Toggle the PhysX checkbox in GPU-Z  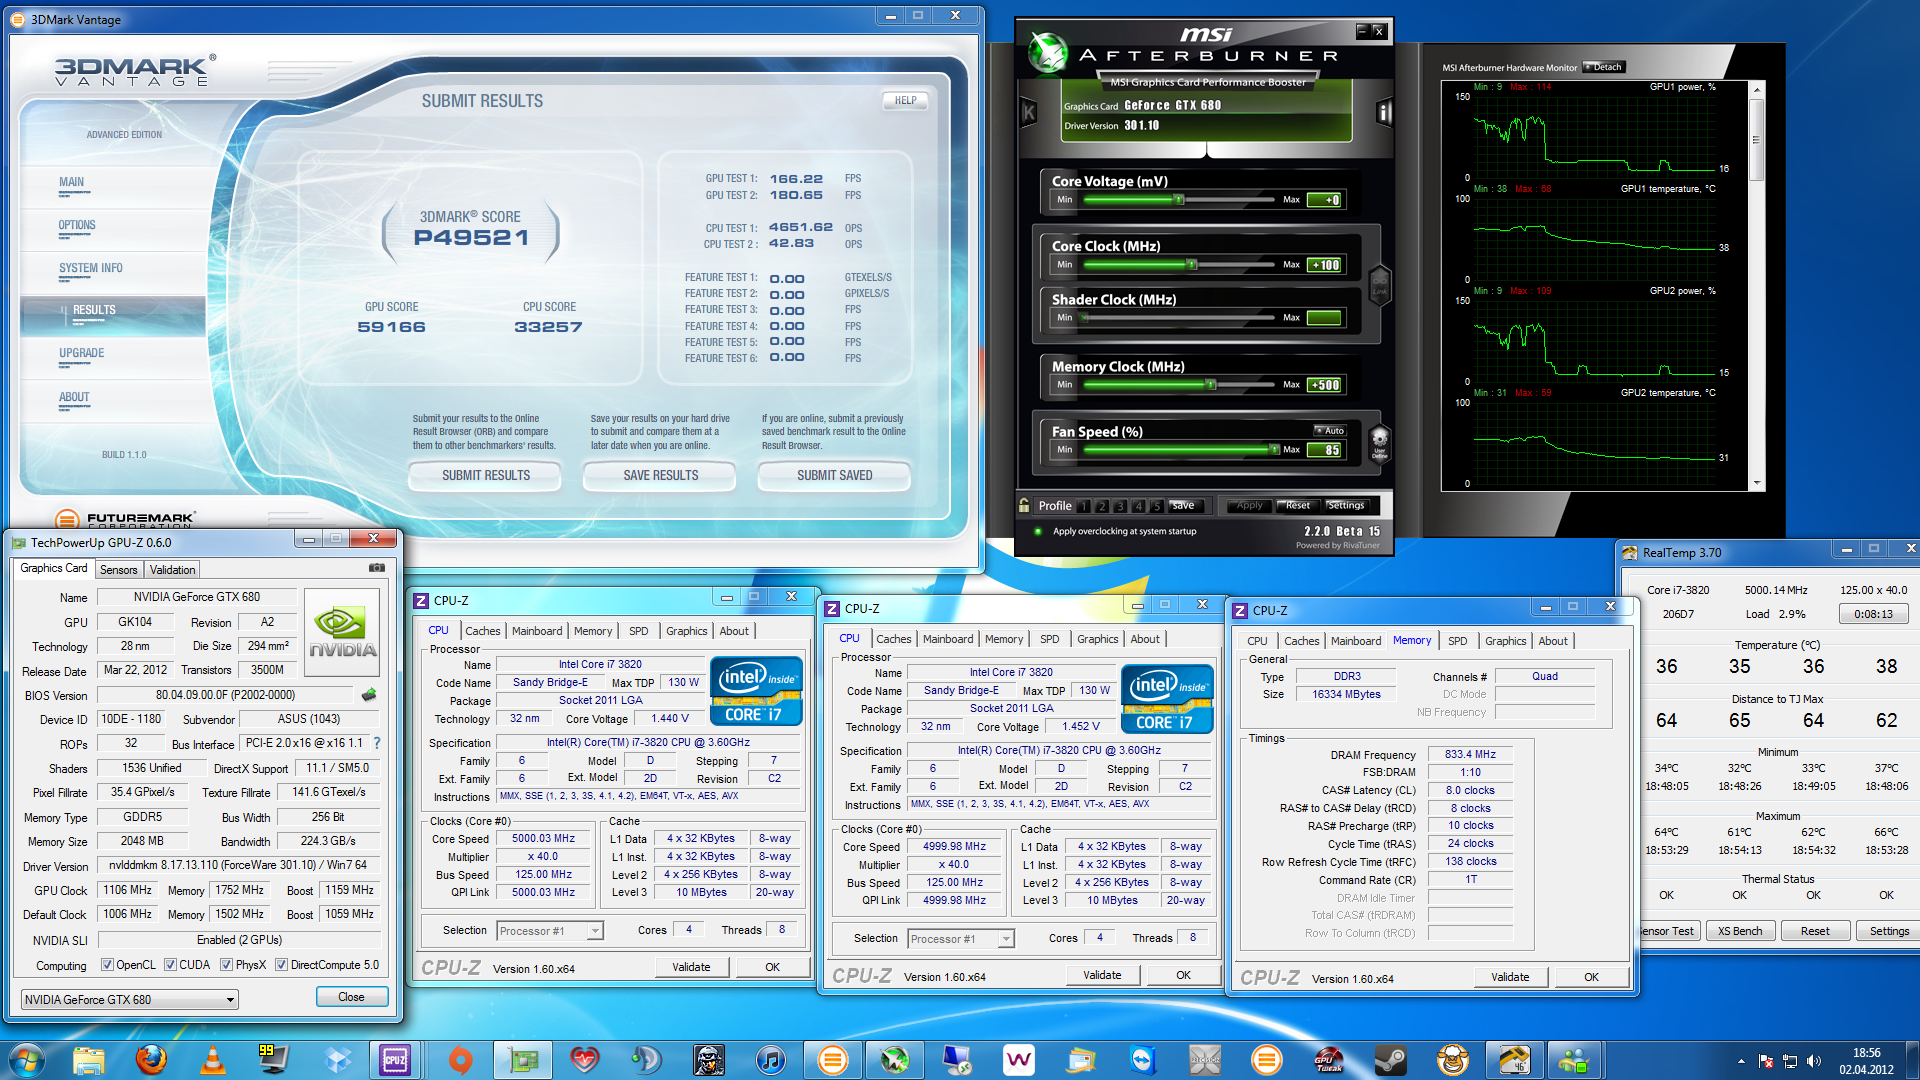pyautogui.click(x=226, y=965)
